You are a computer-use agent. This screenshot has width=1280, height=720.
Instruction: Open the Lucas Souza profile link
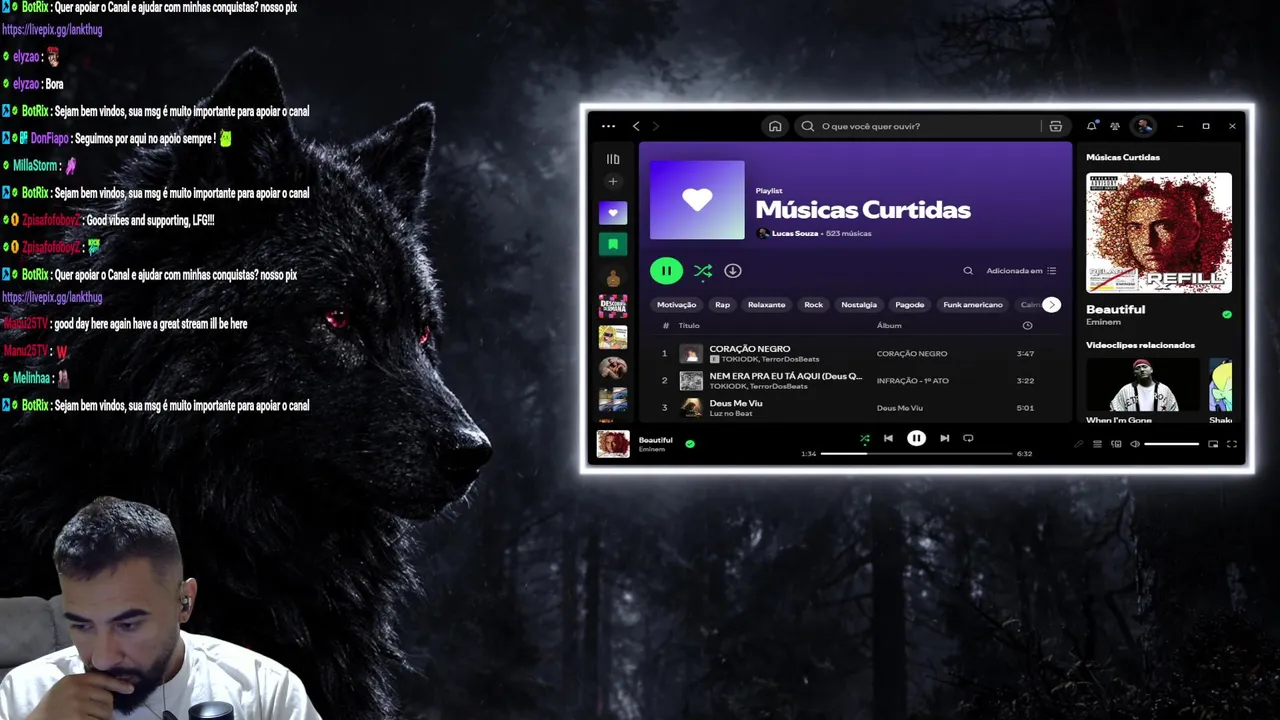pos(795,233)
